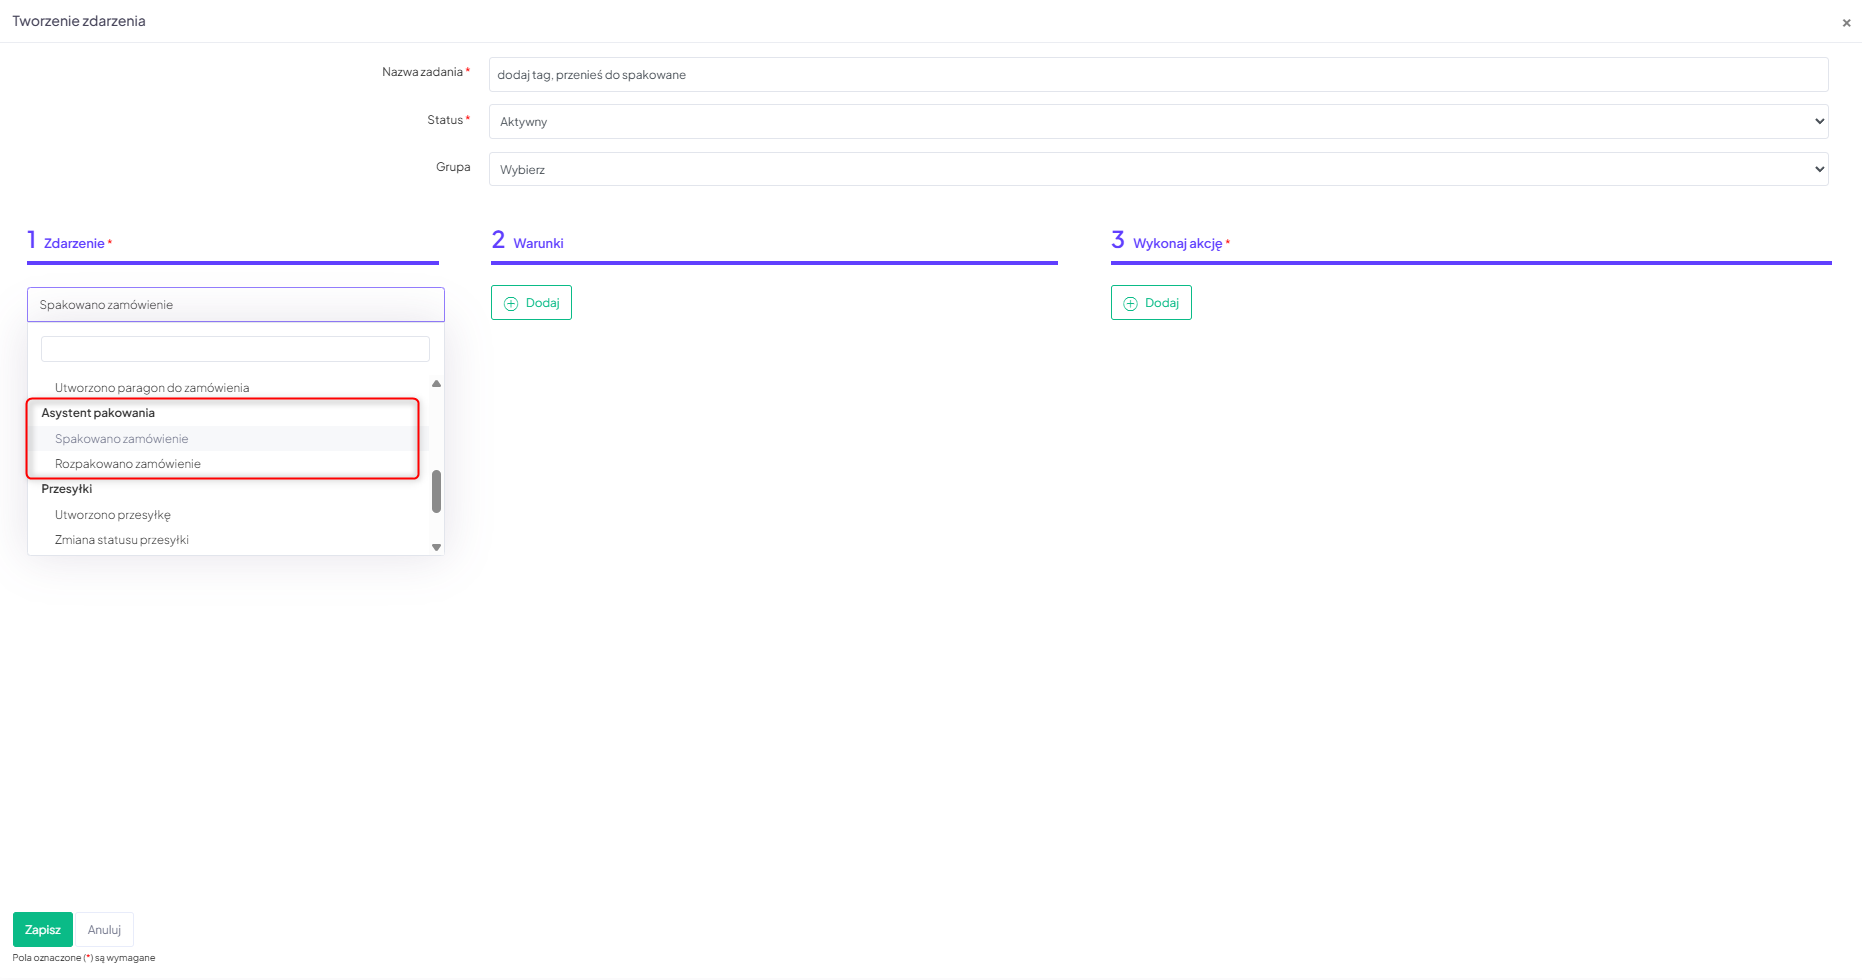Click the event search box in dropdown
Screen dimensions: 1862x980
pyautogui.click(x=235, y=349)
